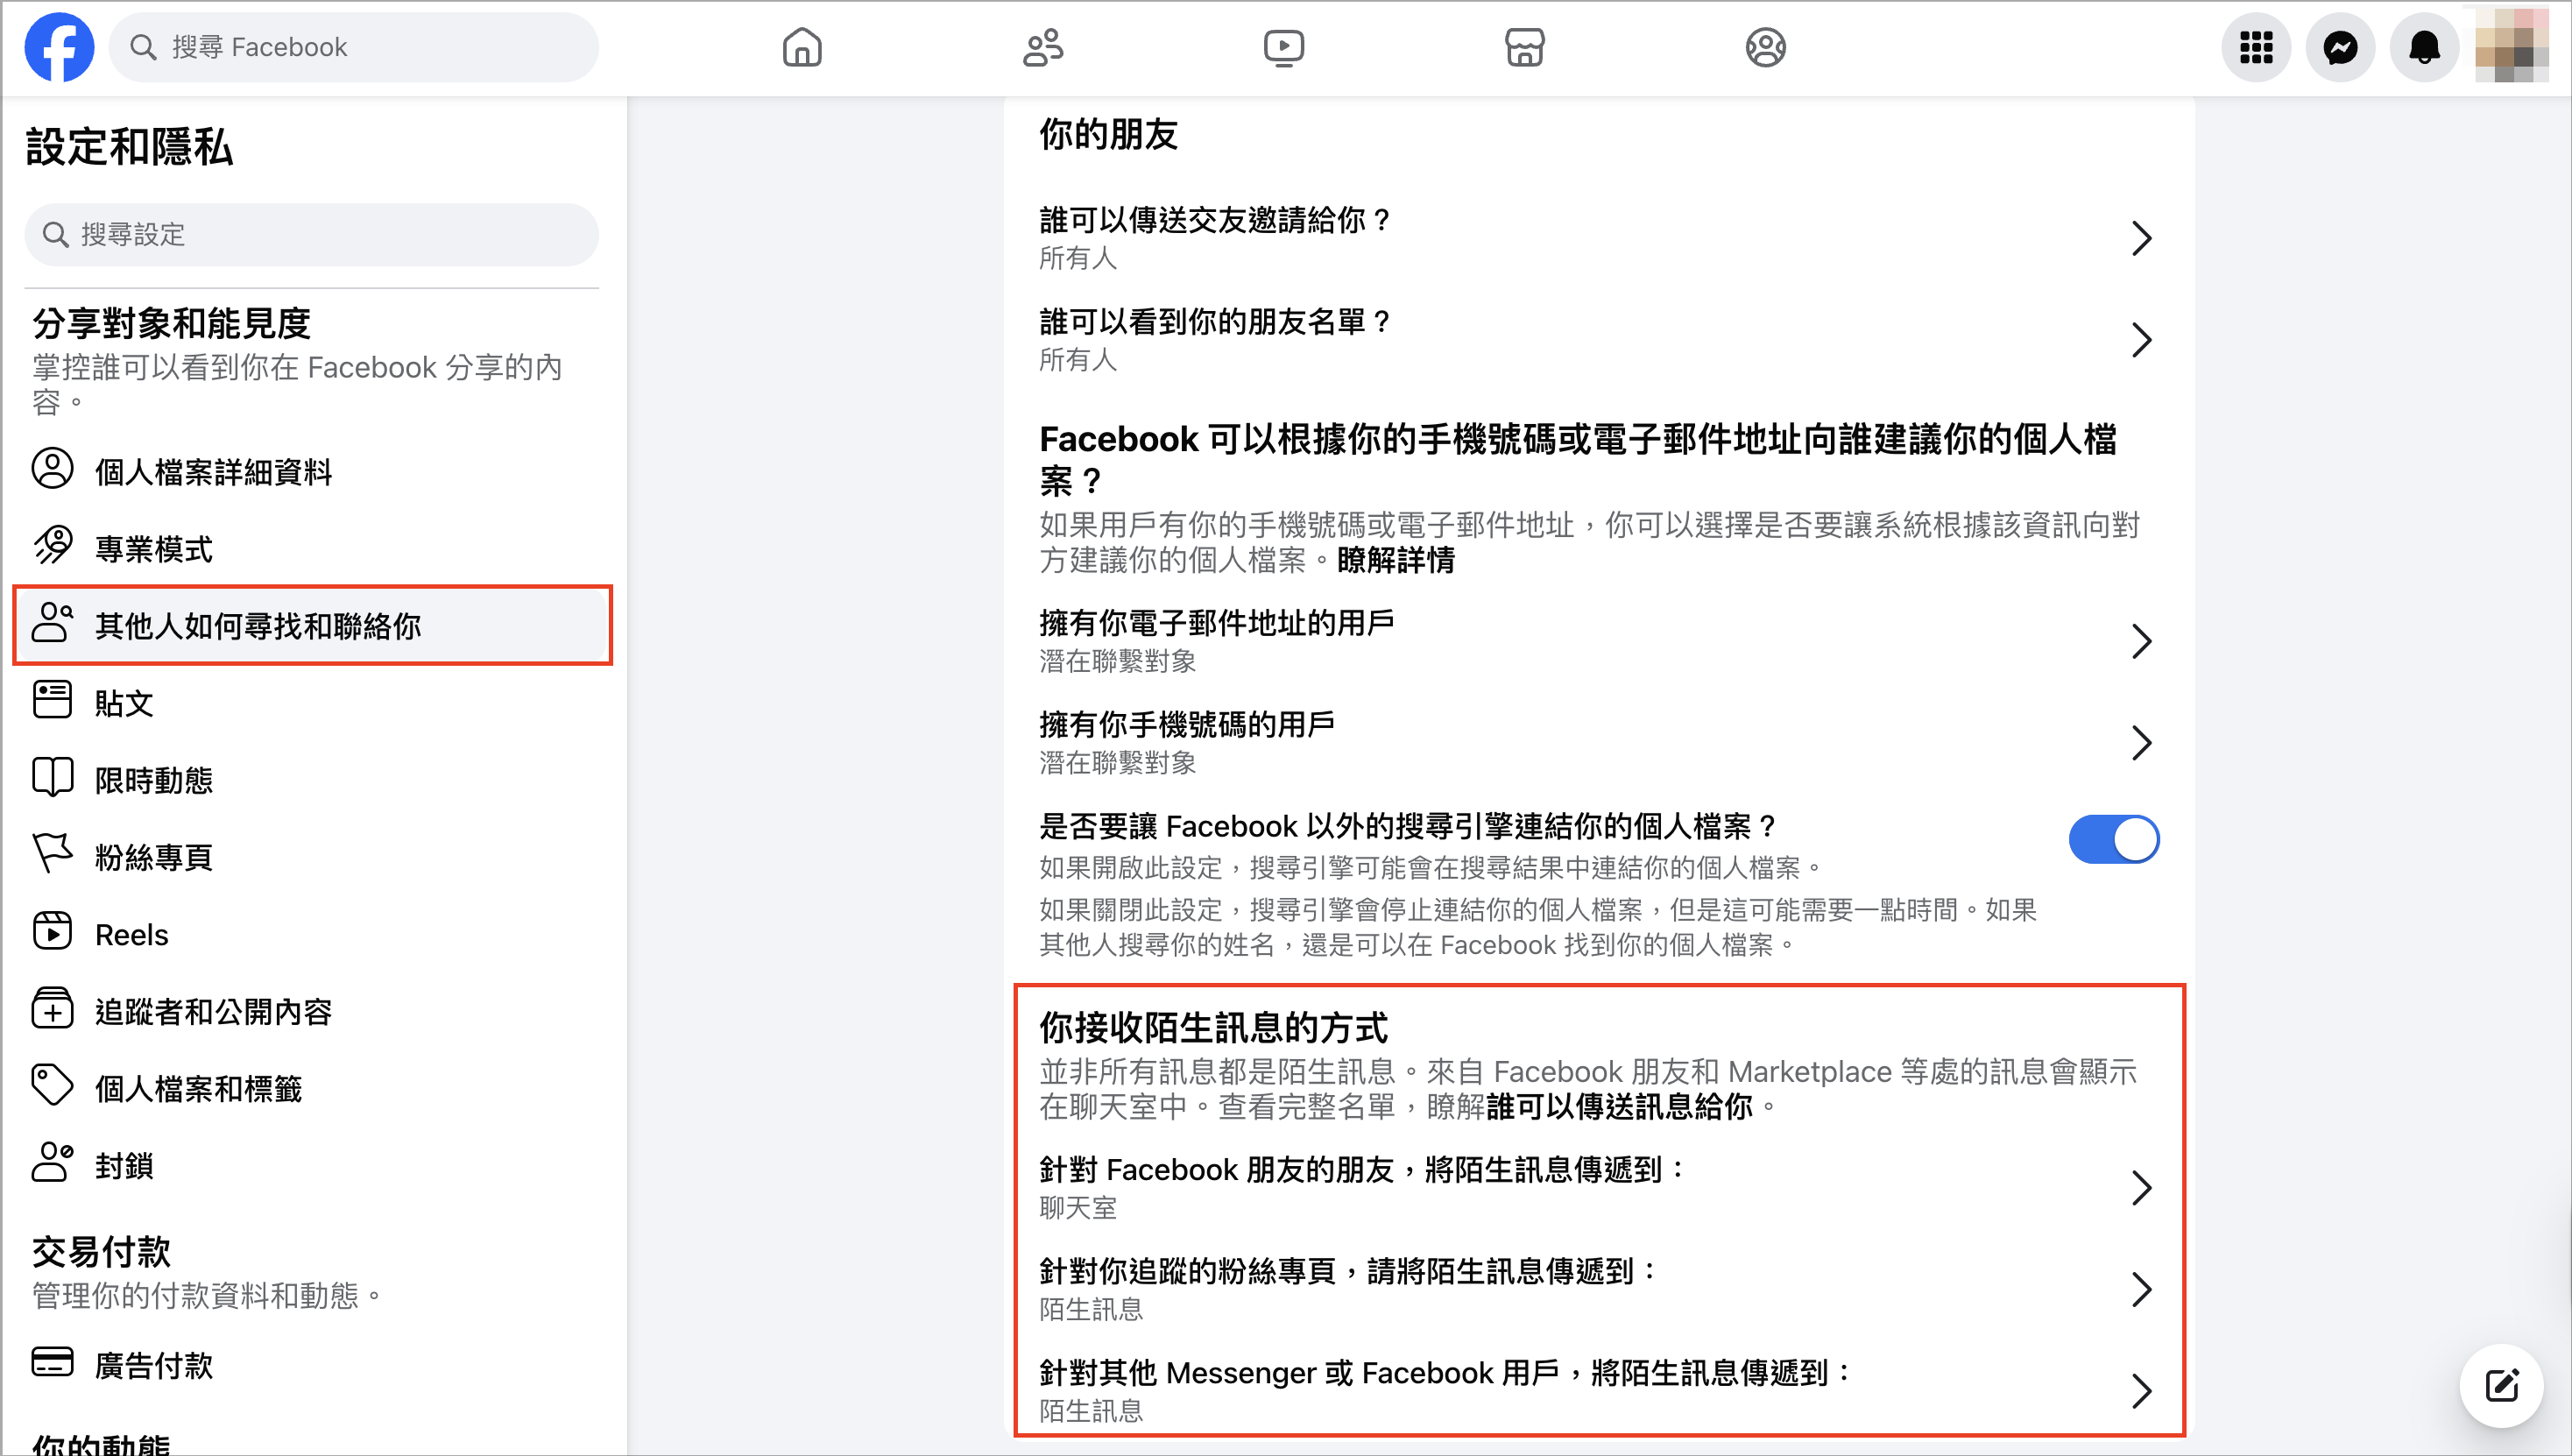Open the Home feed icon
The height and width of the screenshot is (1456, 2572).
(x=802, y=47)
